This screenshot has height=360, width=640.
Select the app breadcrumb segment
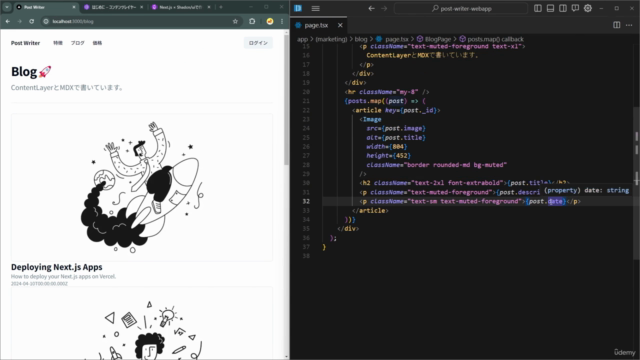[302, 39]
